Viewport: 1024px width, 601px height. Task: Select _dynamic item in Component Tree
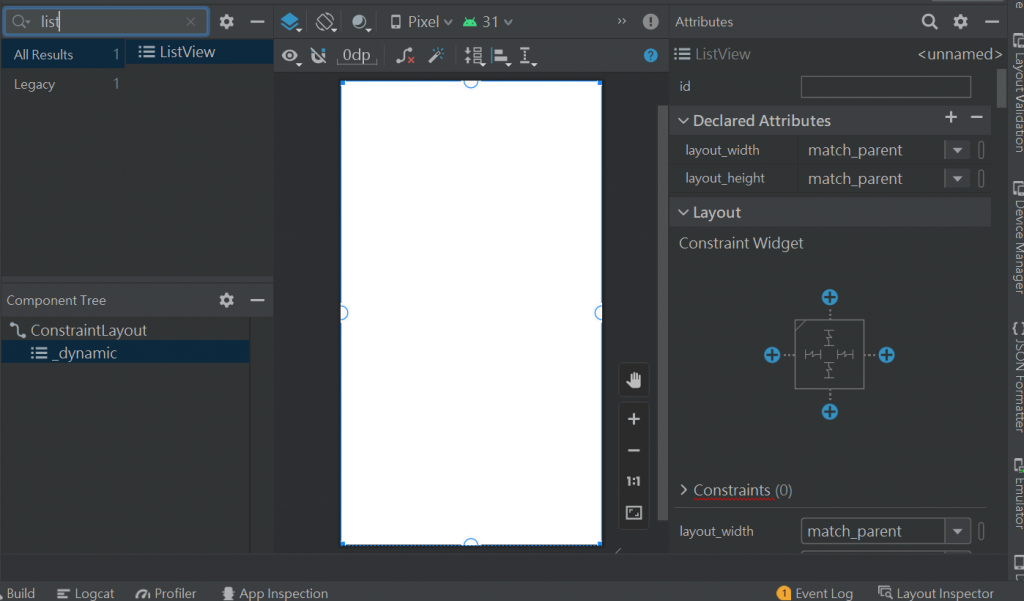coord(125,353)
